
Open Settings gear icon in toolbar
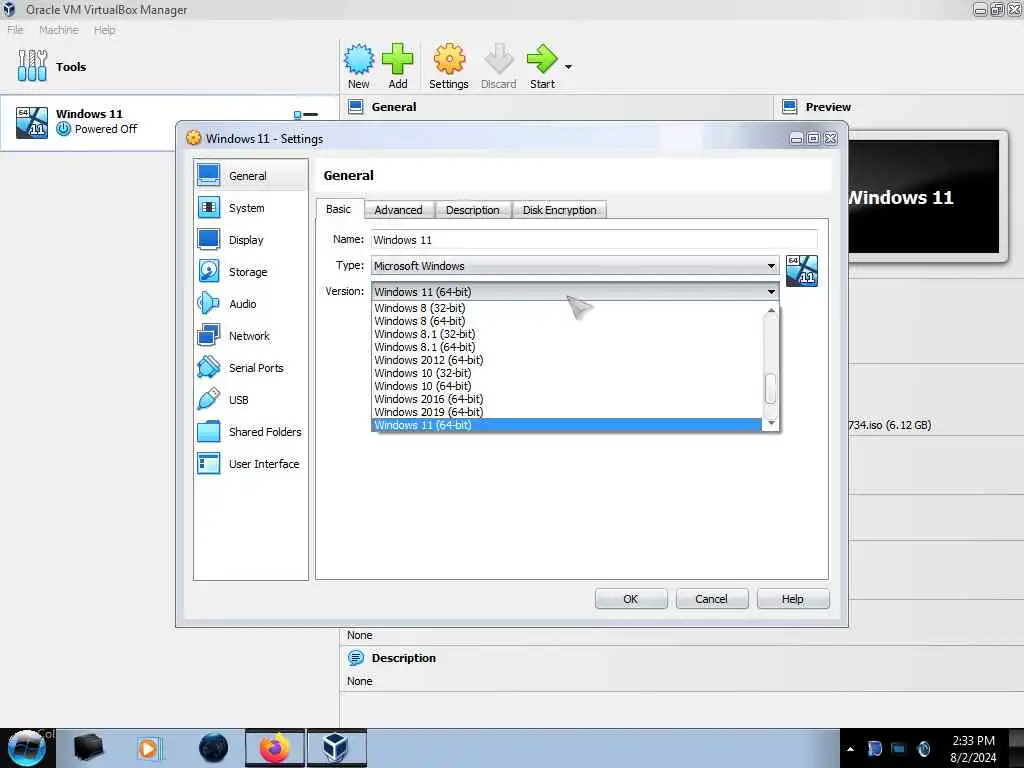tap(449, 59)
